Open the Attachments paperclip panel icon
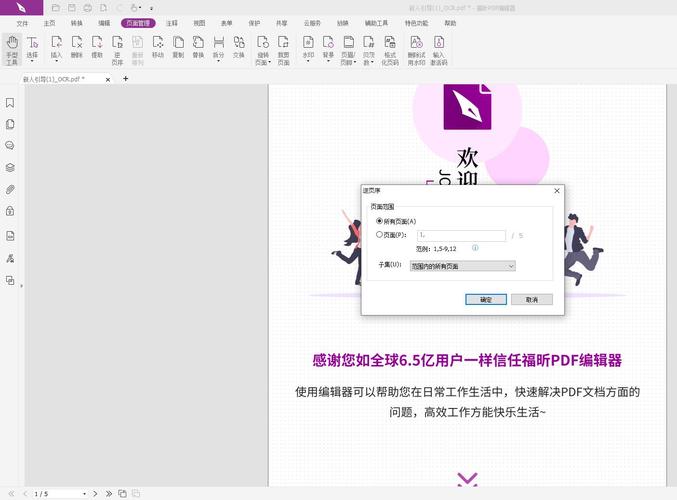The image size is (677, 500). pos(10,189)
